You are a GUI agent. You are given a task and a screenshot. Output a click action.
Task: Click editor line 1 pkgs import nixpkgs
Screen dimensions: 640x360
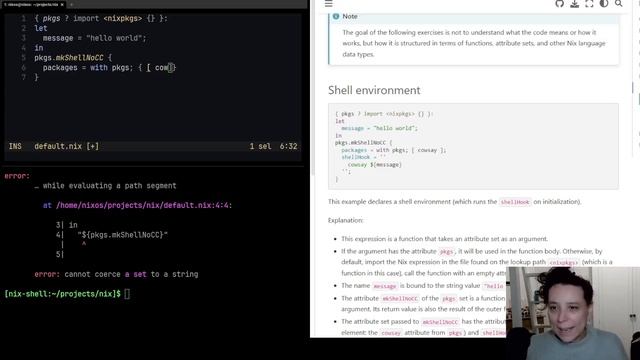(101, 18)
